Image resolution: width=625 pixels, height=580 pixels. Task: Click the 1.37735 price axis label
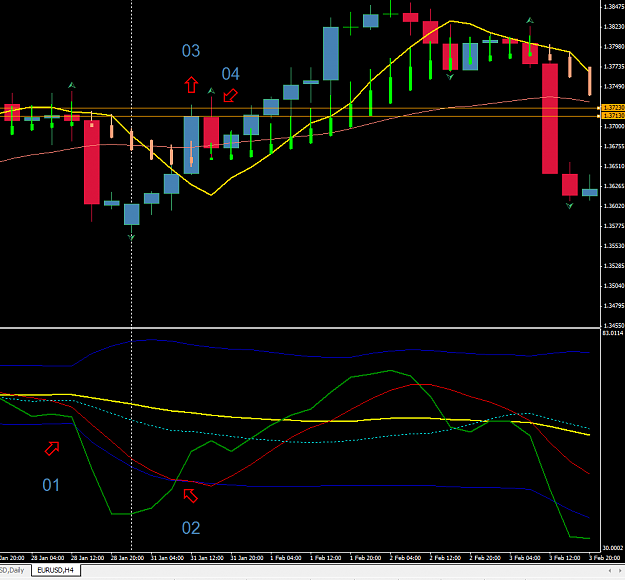[x=614, y=67]
